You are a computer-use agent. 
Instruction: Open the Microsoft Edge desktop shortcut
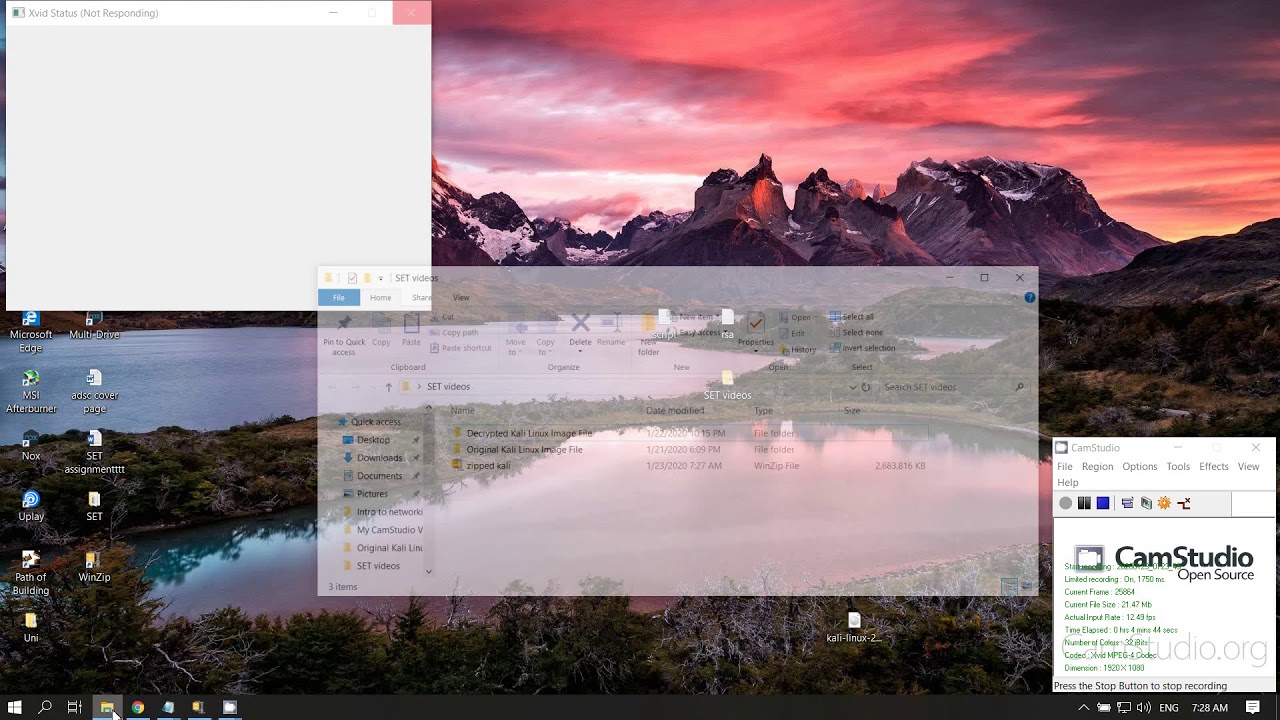point(31,333)
